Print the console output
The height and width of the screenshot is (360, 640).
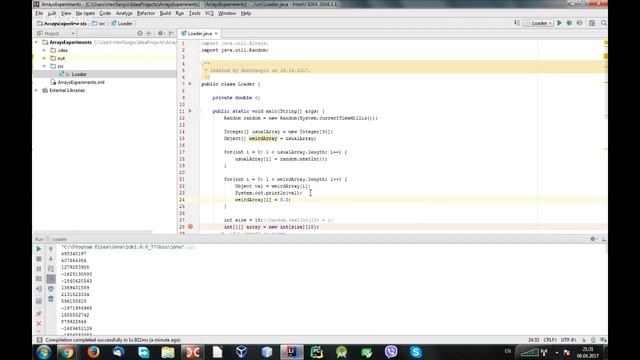coord(51,289)
